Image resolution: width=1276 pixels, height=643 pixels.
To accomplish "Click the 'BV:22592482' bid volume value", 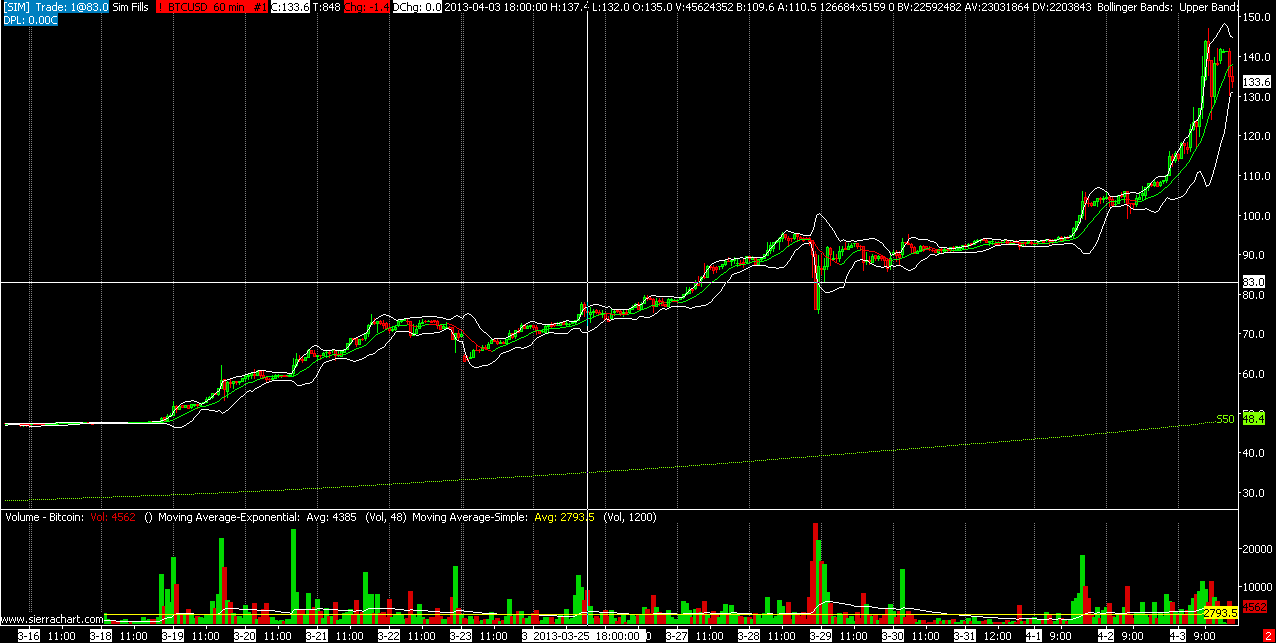I will 928,7.
